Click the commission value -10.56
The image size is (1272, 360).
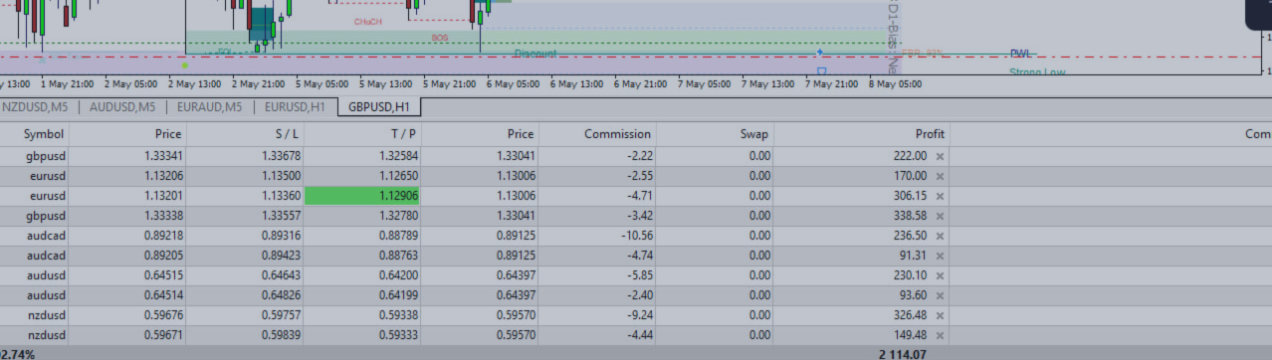click(636, 236)
